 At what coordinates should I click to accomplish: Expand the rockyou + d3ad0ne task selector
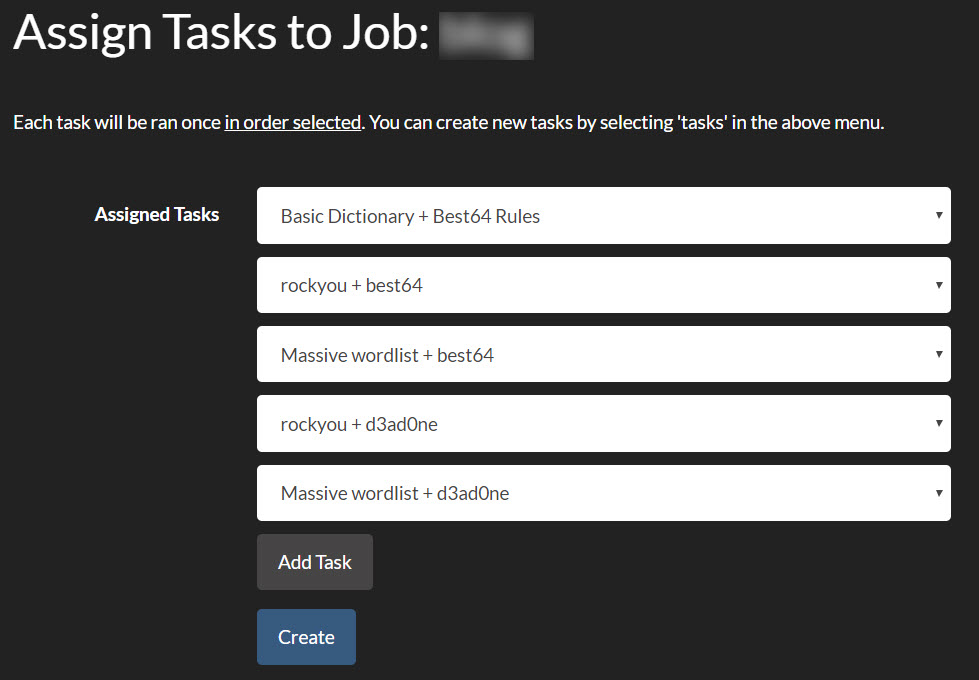(x=604, y=423)
